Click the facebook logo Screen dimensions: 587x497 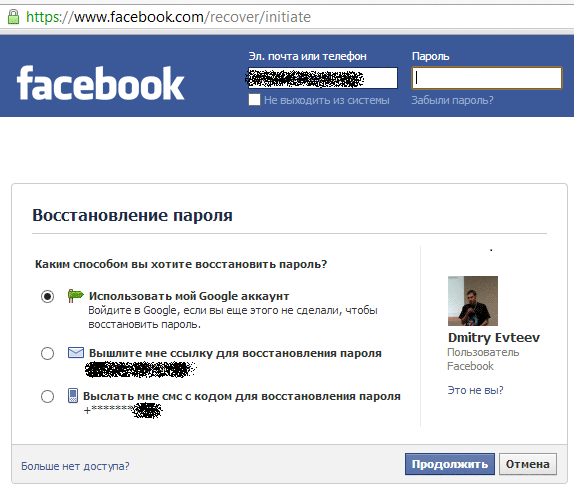[101, 83]
